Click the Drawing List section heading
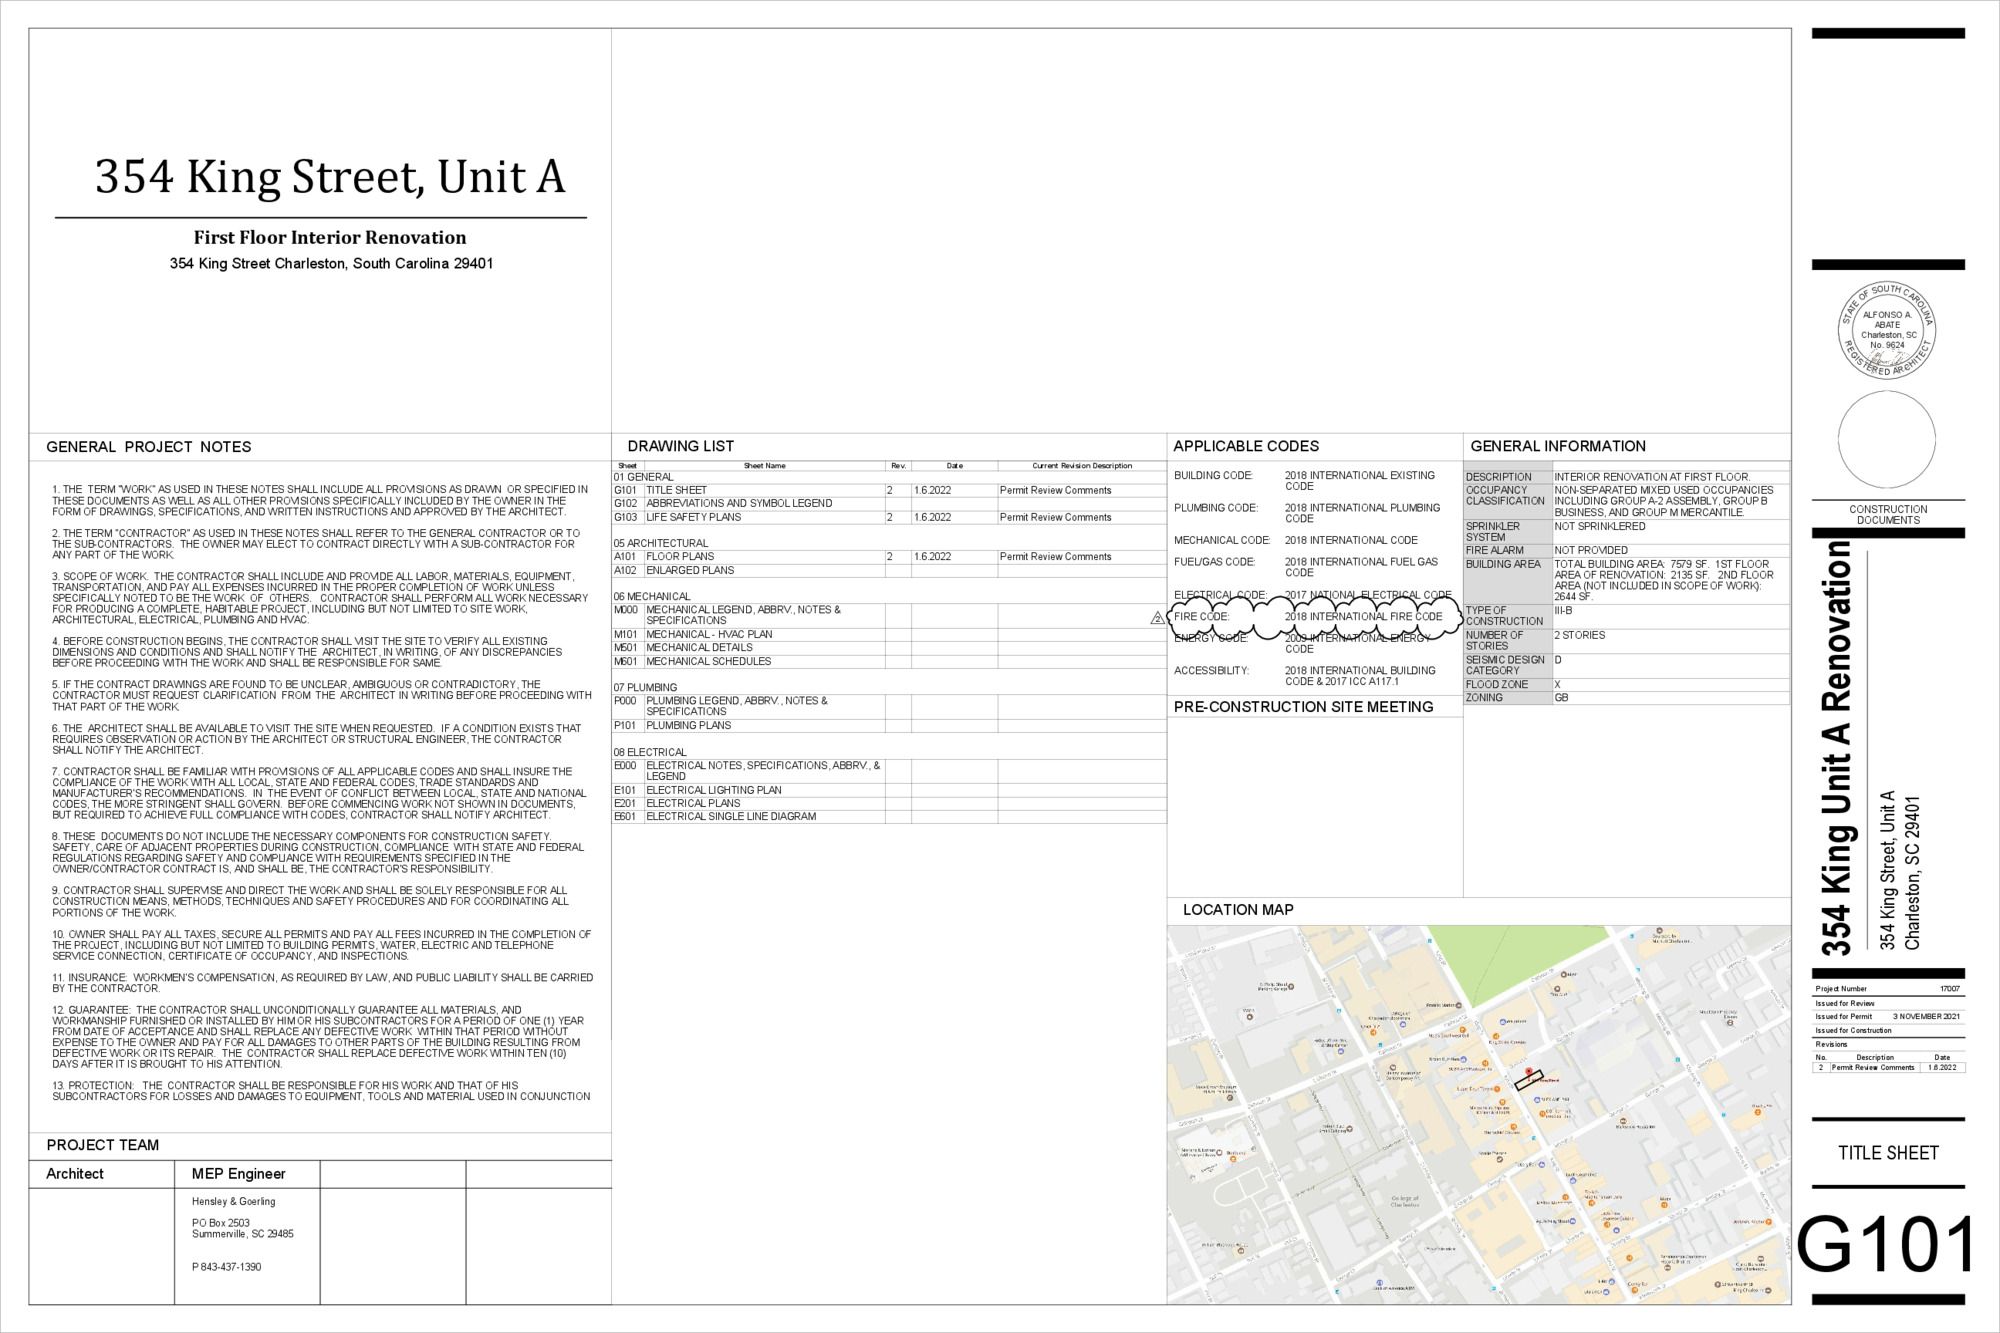This screenshot has width=2000, height=1333. pos(680,446)
